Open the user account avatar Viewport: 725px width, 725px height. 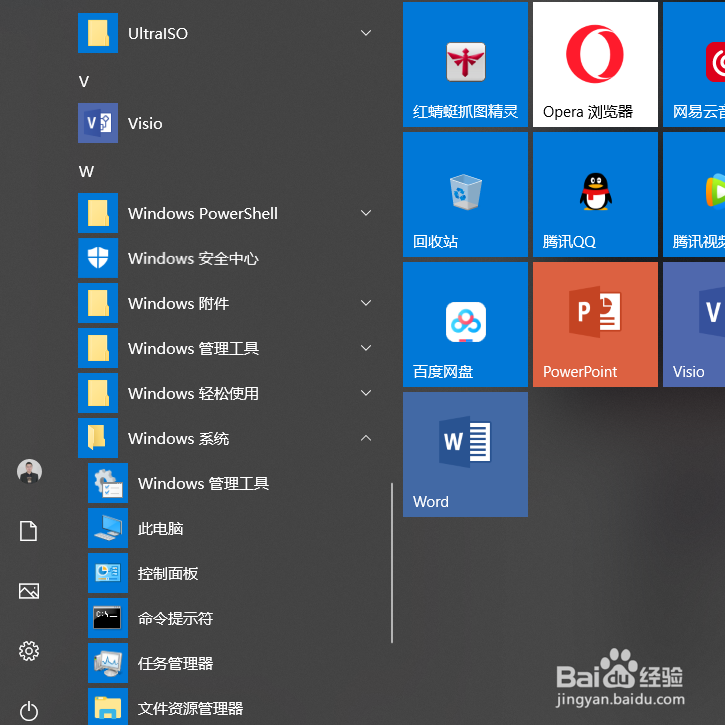pyautogui.click(x=29, y=472)
